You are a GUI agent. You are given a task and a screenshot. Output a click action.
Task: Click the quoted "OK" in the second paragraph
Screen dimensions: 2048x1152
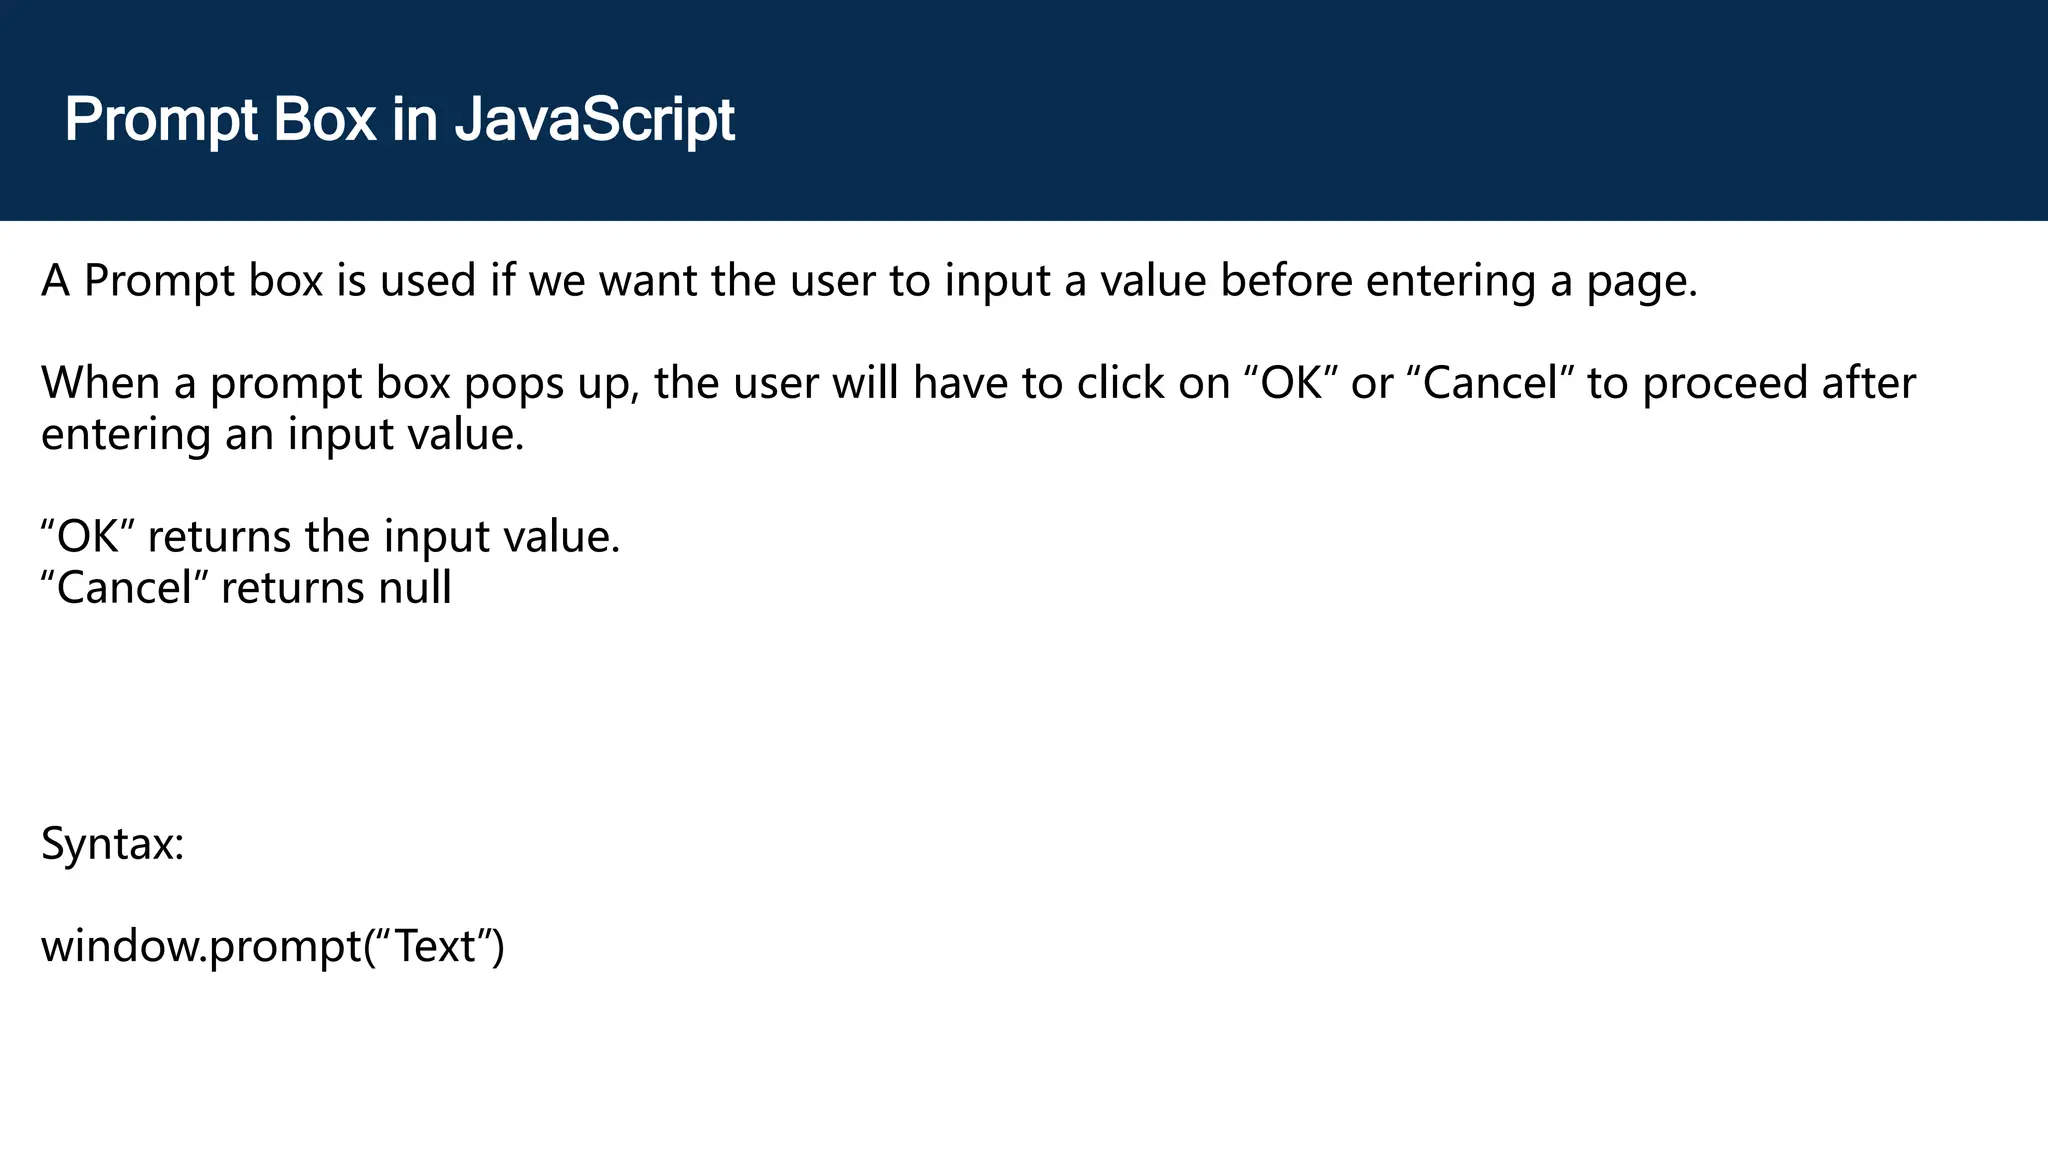(1293, 384)
